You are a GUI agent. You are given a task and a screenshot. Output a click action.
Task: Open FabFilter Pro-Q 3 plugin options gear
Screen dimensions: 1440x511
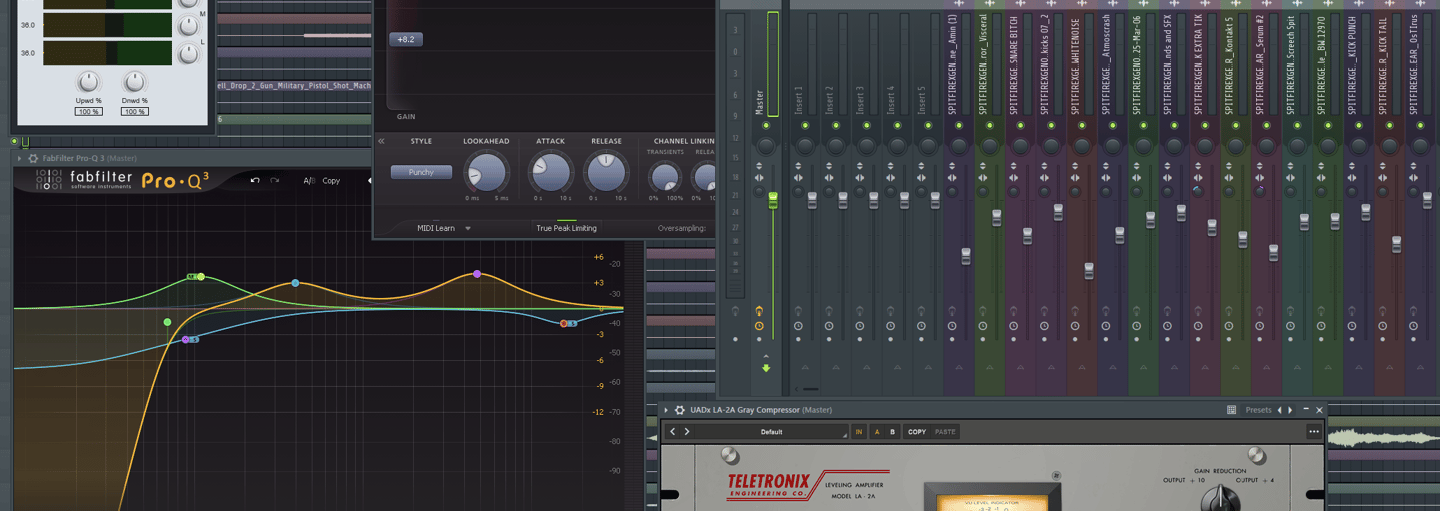coord(33,158)
